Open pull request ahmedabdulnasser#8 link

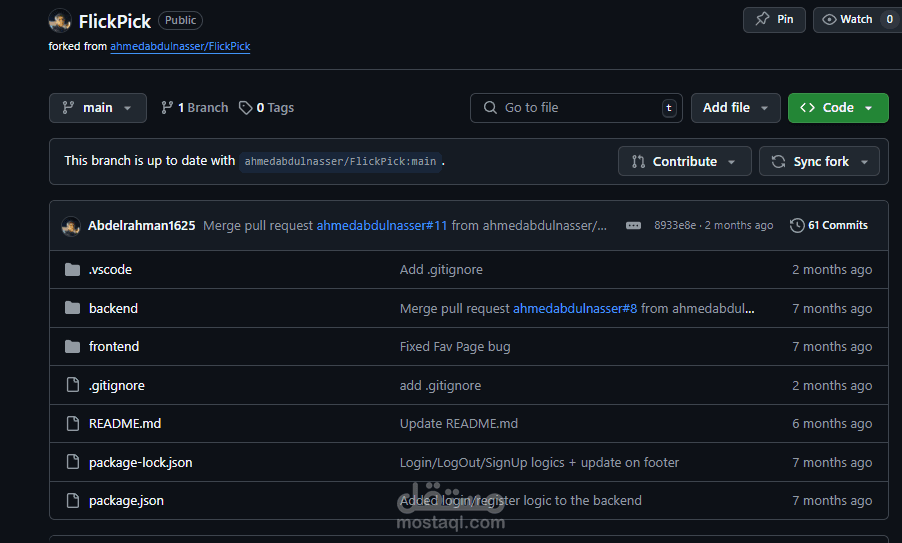(x=575, y=308)
